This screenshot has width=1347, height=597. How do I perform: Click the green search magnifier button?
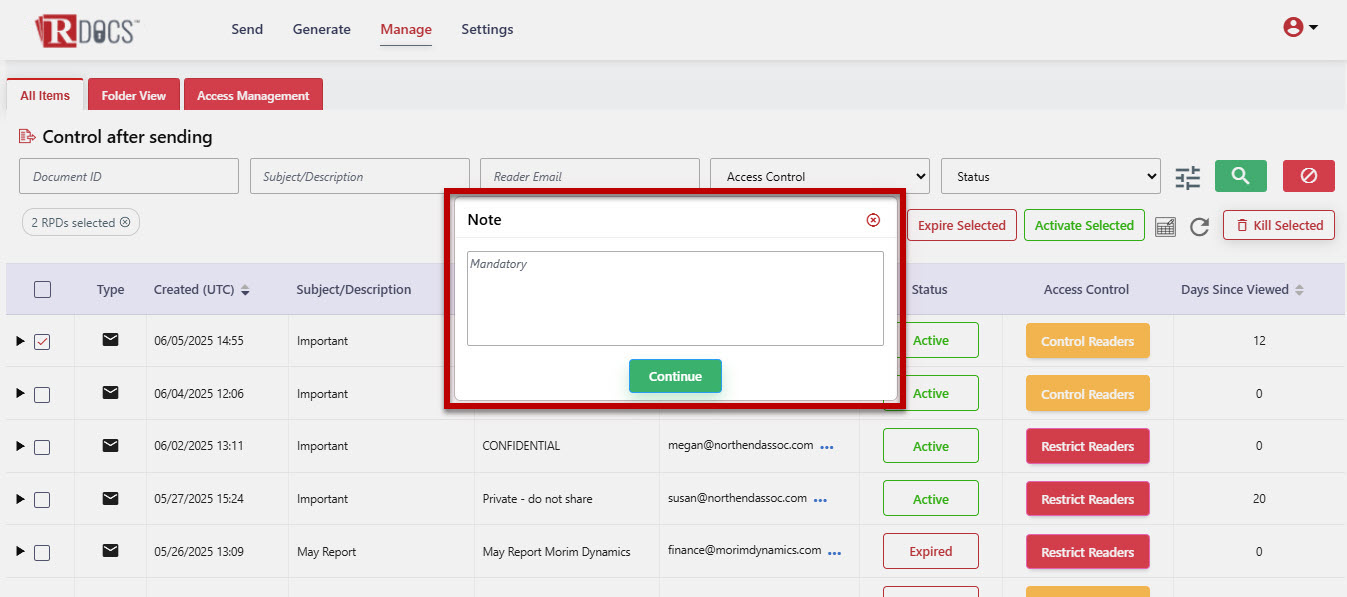click(x=1240, y=176)
